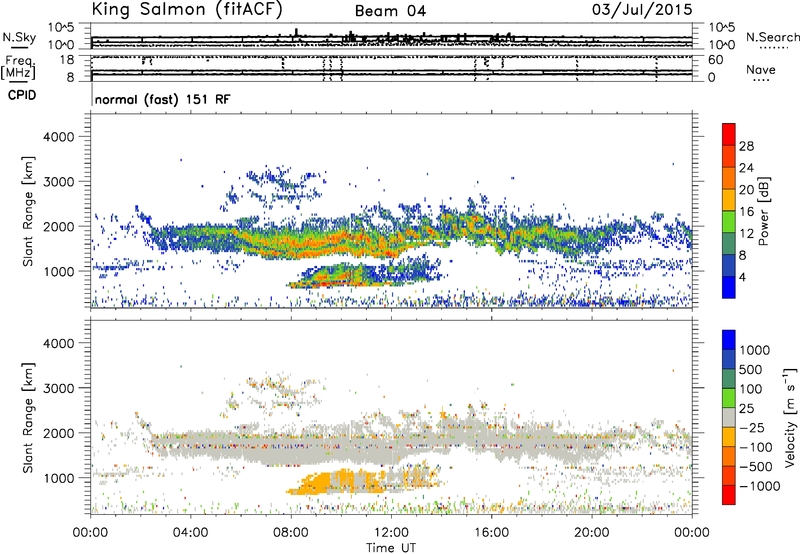Select the '3000' tick in the velocity panel

[x=58, y=388]
